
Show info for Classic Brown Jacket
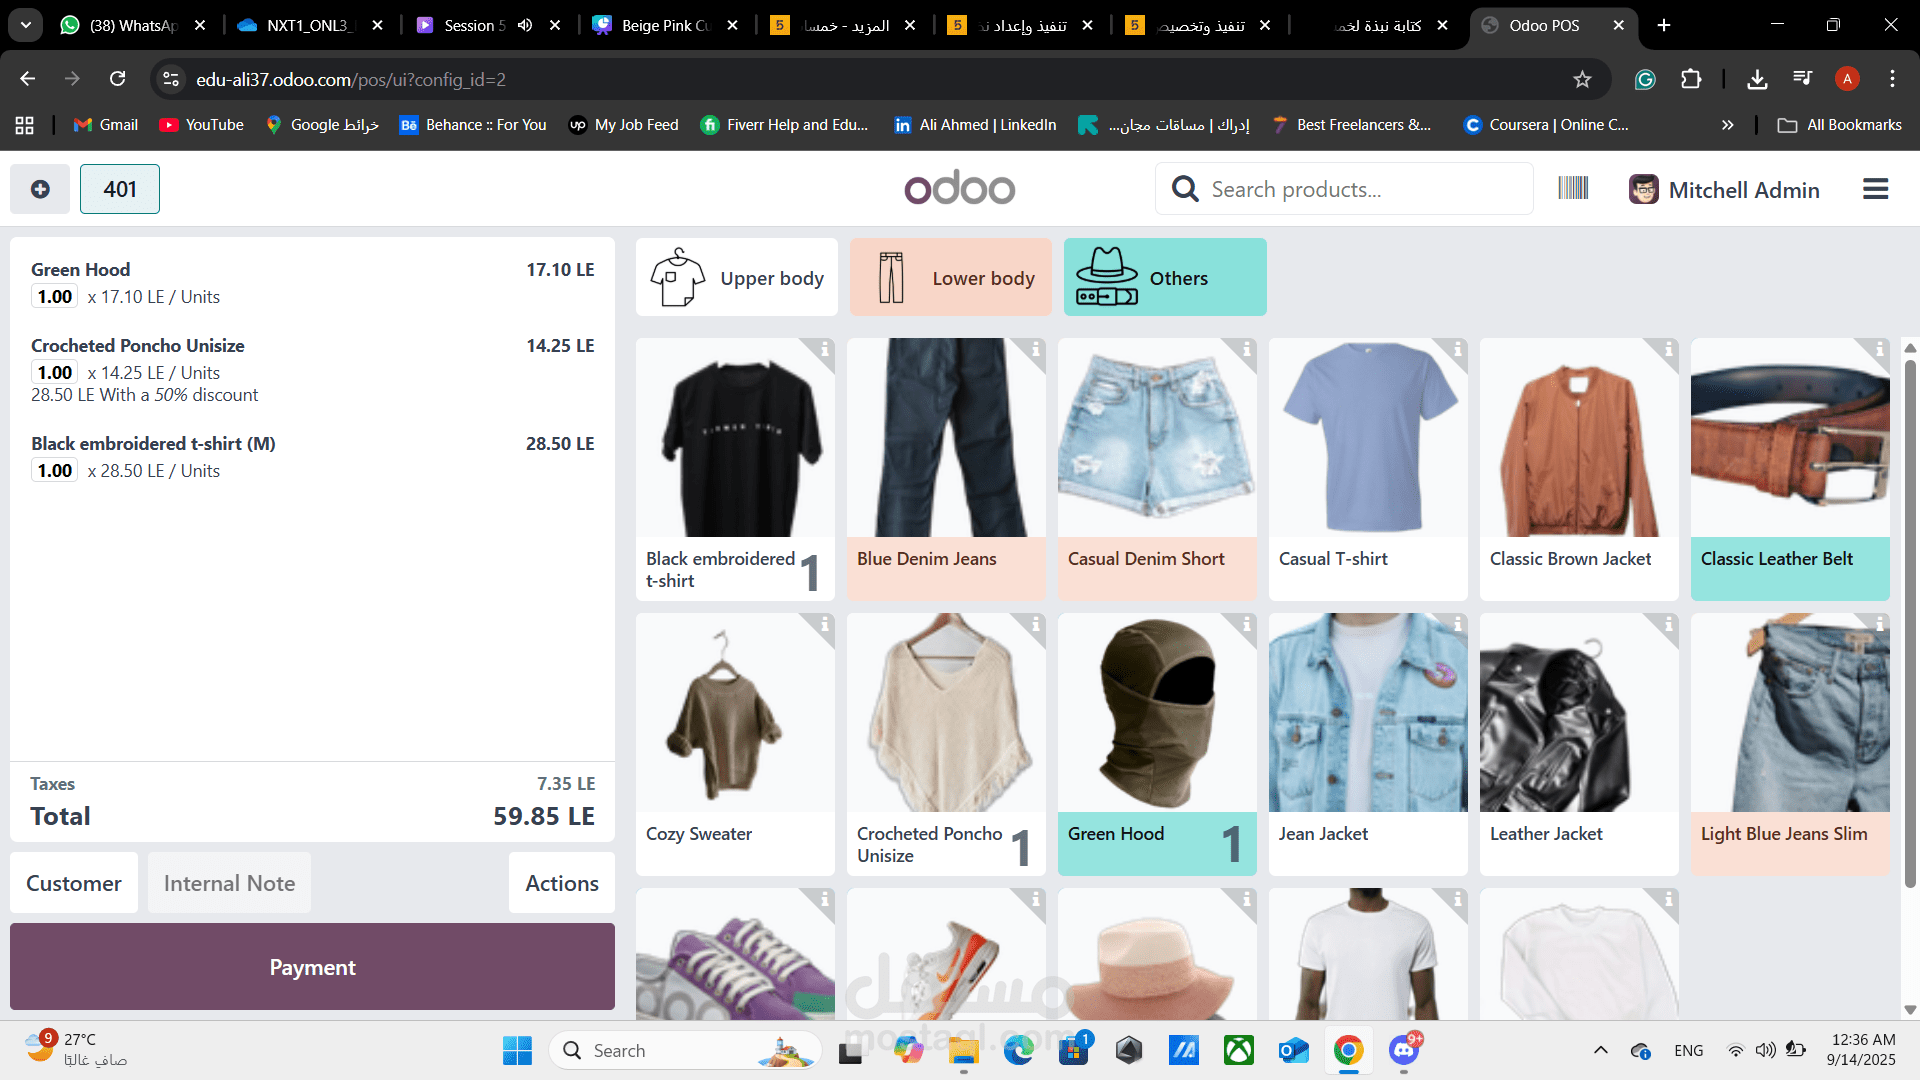point(1668,349)
